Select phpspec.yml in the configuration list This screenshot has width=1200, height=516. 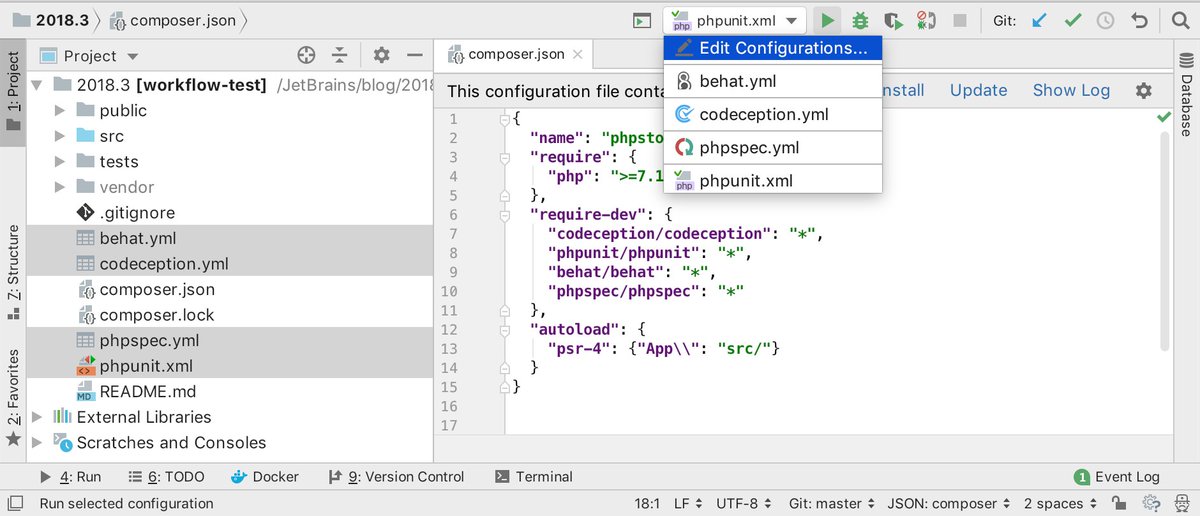pos(773,147)
